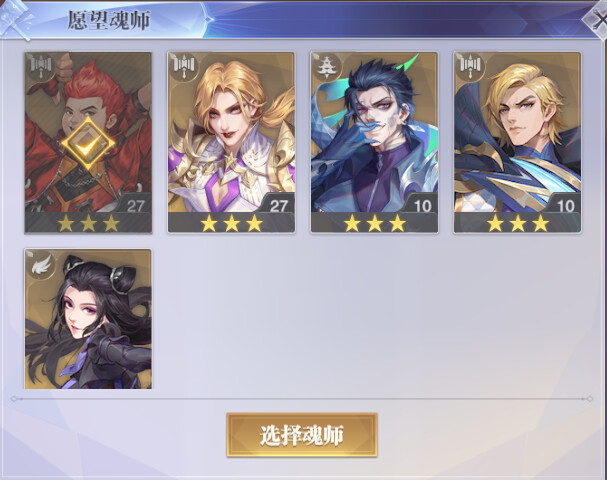
Task: Click the level 27 badge on red-haired card
Action: (x=135, y=205)
